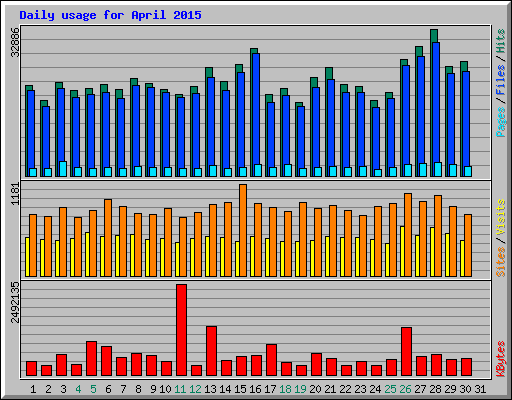Click the orange visits bar for day 30

(x=468, y=245)
